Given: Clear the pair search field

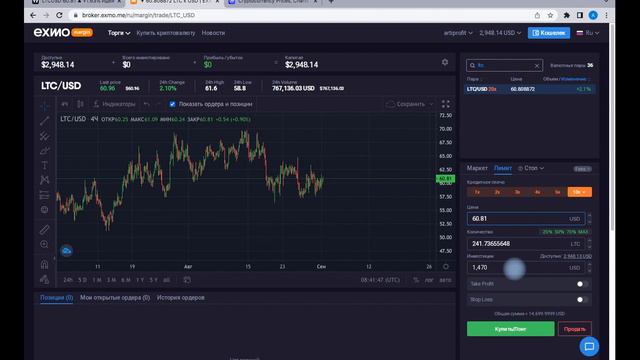Looking at the screenshot, I should (x=537, y=65).
